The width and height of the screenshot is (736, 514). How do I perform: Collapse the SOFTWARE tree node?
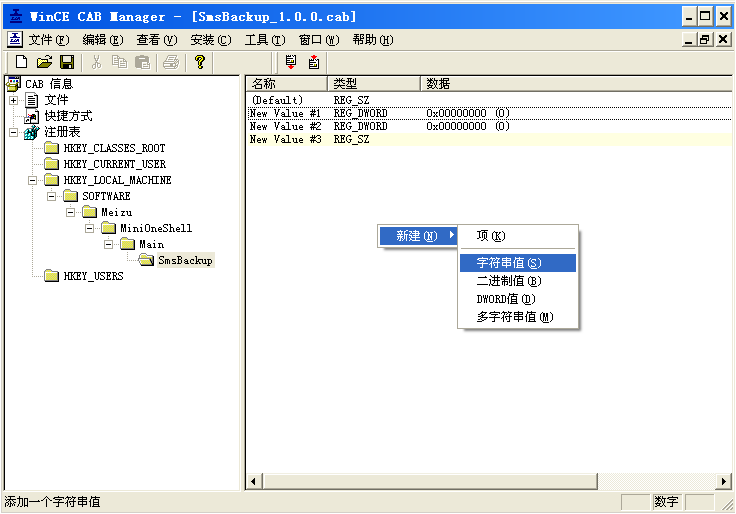52,196
